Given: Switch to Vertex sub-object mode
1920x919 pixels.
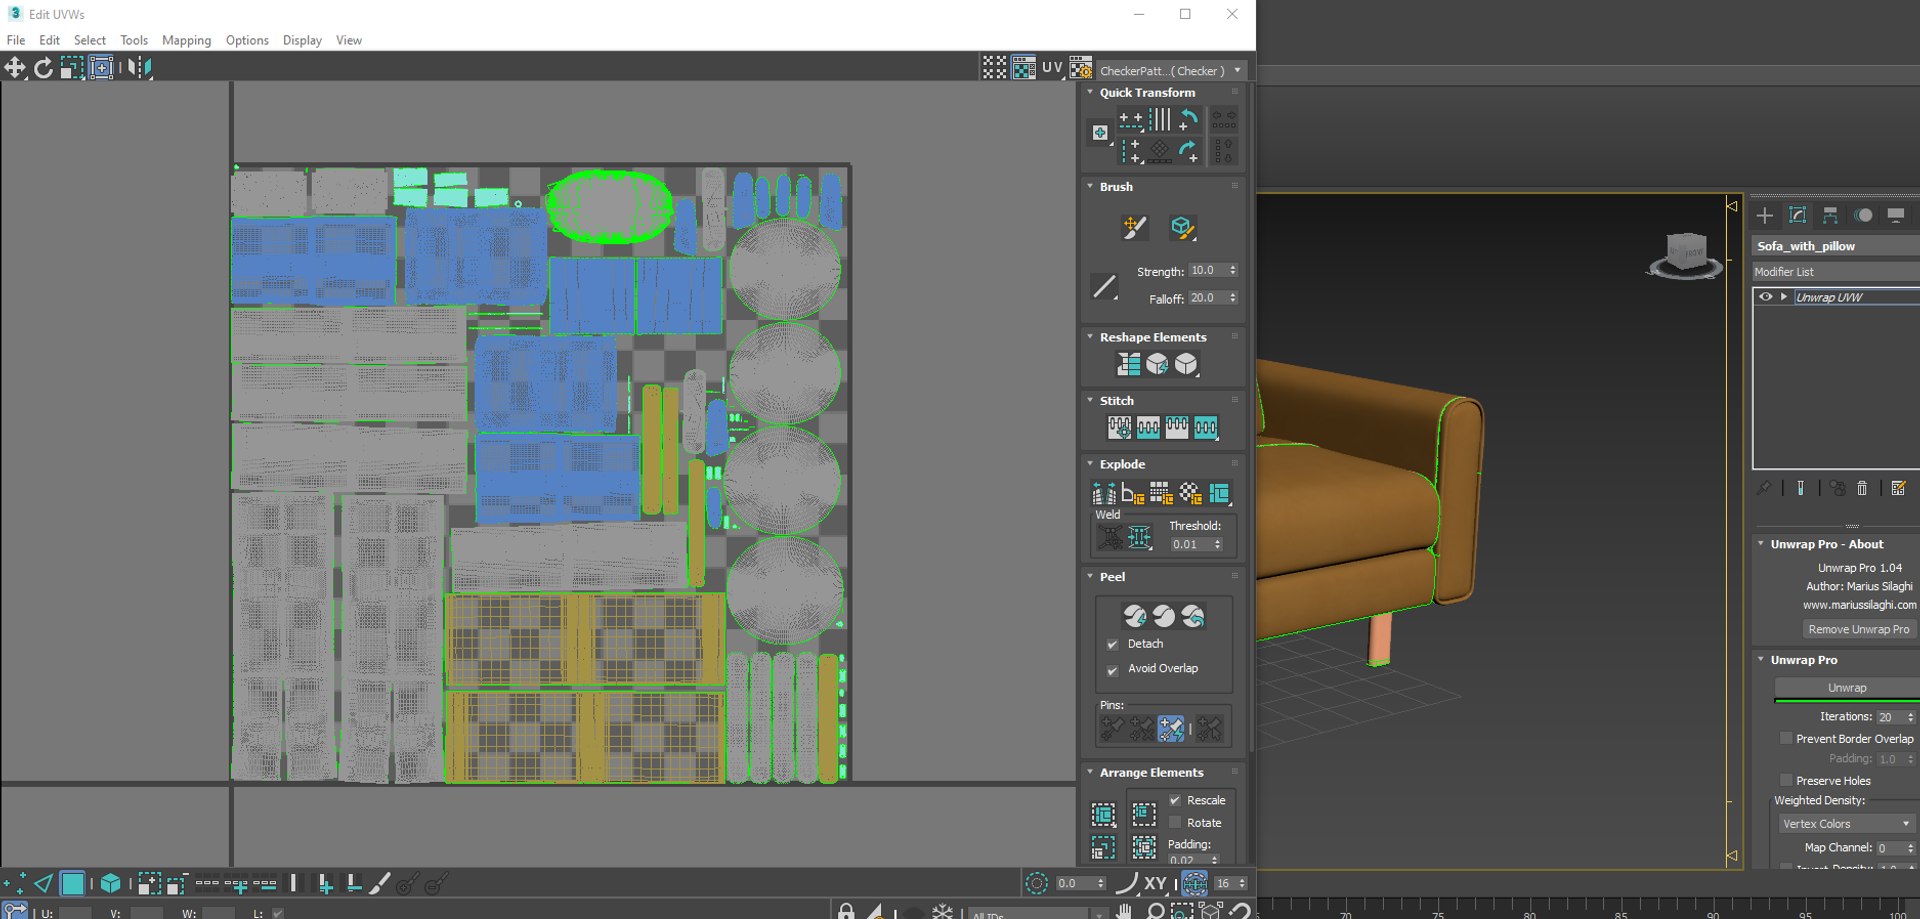Looking at the screenshot, I should (15, 883).
